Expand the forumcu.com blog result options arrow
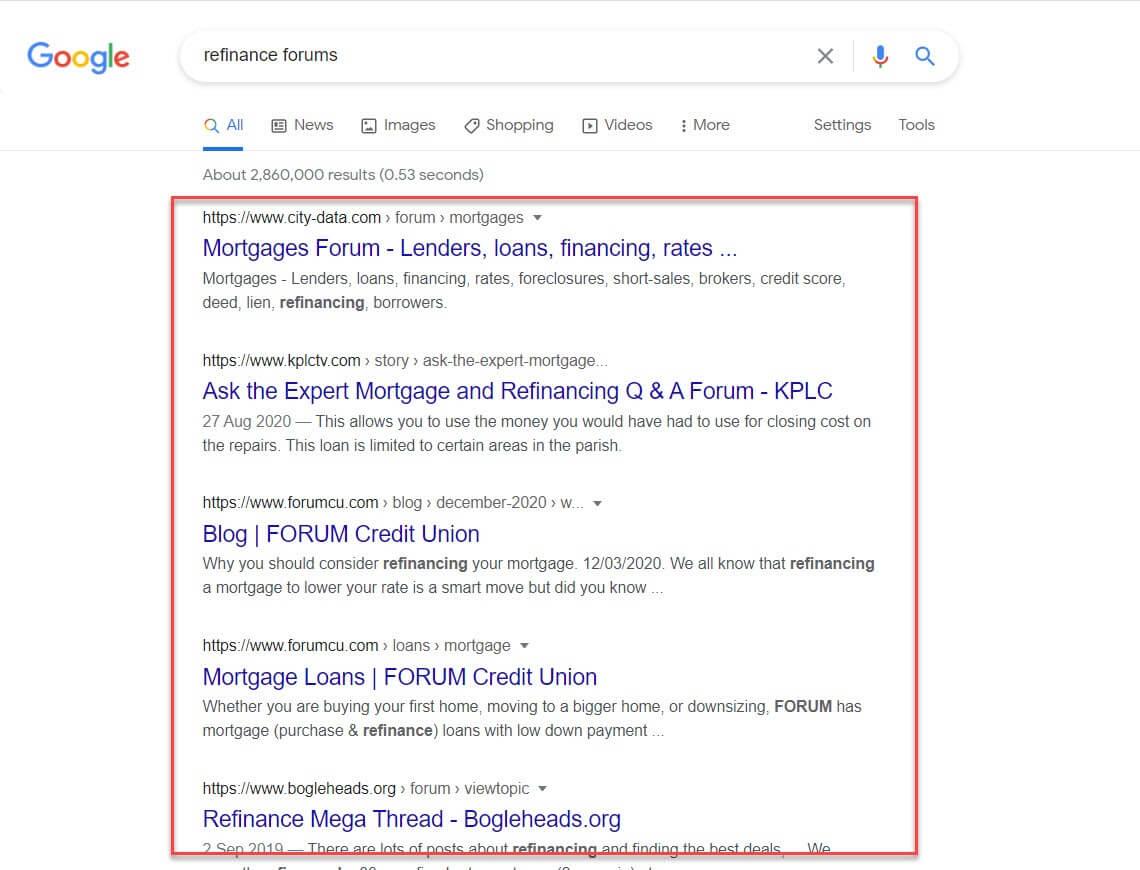The height and width of the screenshot is (870, 1140). 597,503
